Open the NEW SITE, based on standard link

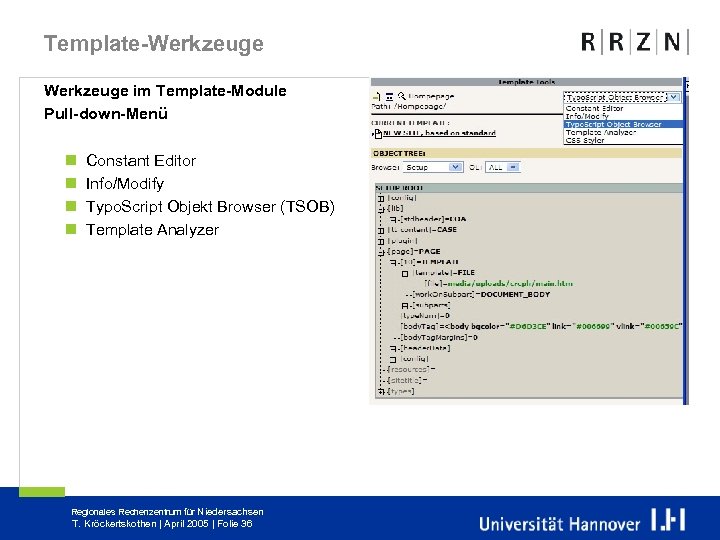pos(439,133)
